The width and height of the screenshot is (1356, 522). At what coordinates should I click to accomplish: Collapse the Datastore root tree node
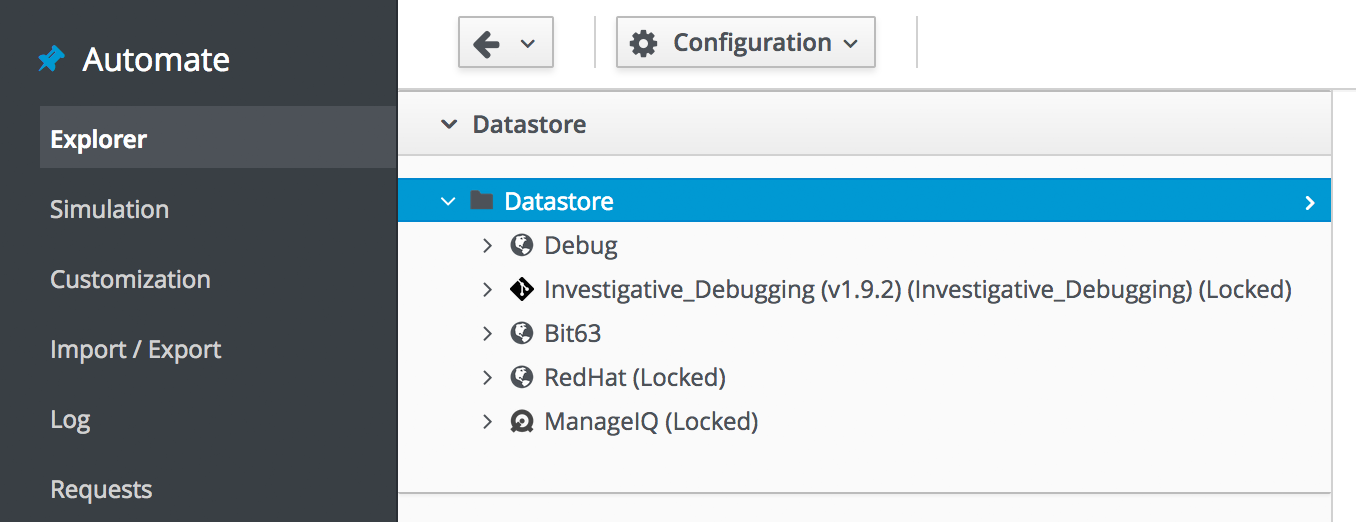click(448, 201)
